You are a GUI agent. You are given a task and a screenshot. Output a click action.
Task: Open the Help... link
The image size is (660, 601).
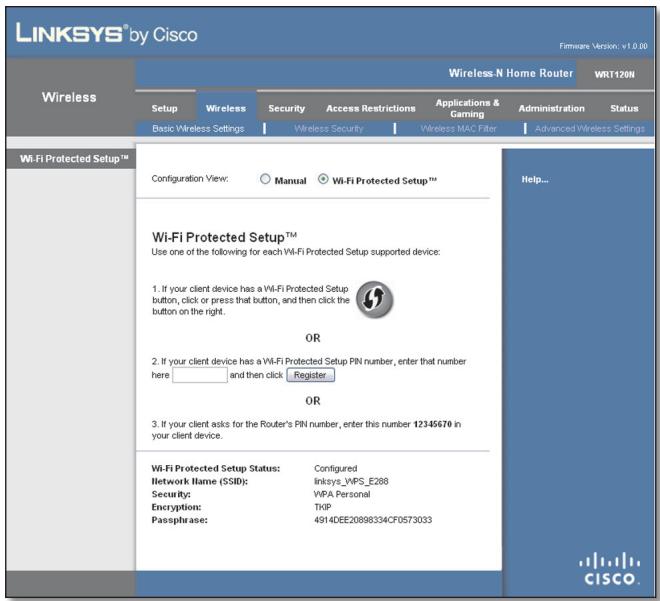point(535,180)
